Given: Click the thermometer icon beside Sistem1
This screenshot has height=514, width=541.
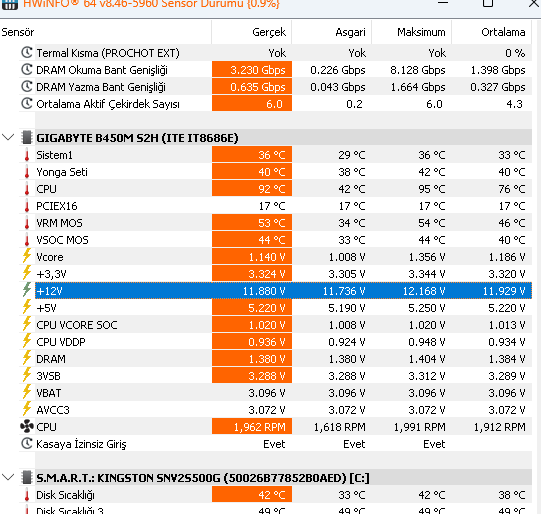Looking at the screenshot, I should point(27,155).
